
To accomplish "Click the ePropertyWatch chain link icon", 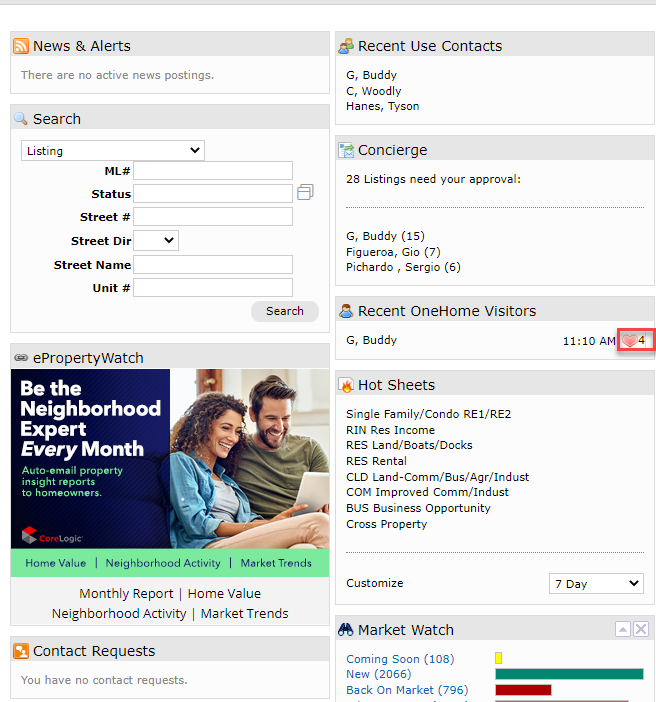I will click(x=21, y=358).
